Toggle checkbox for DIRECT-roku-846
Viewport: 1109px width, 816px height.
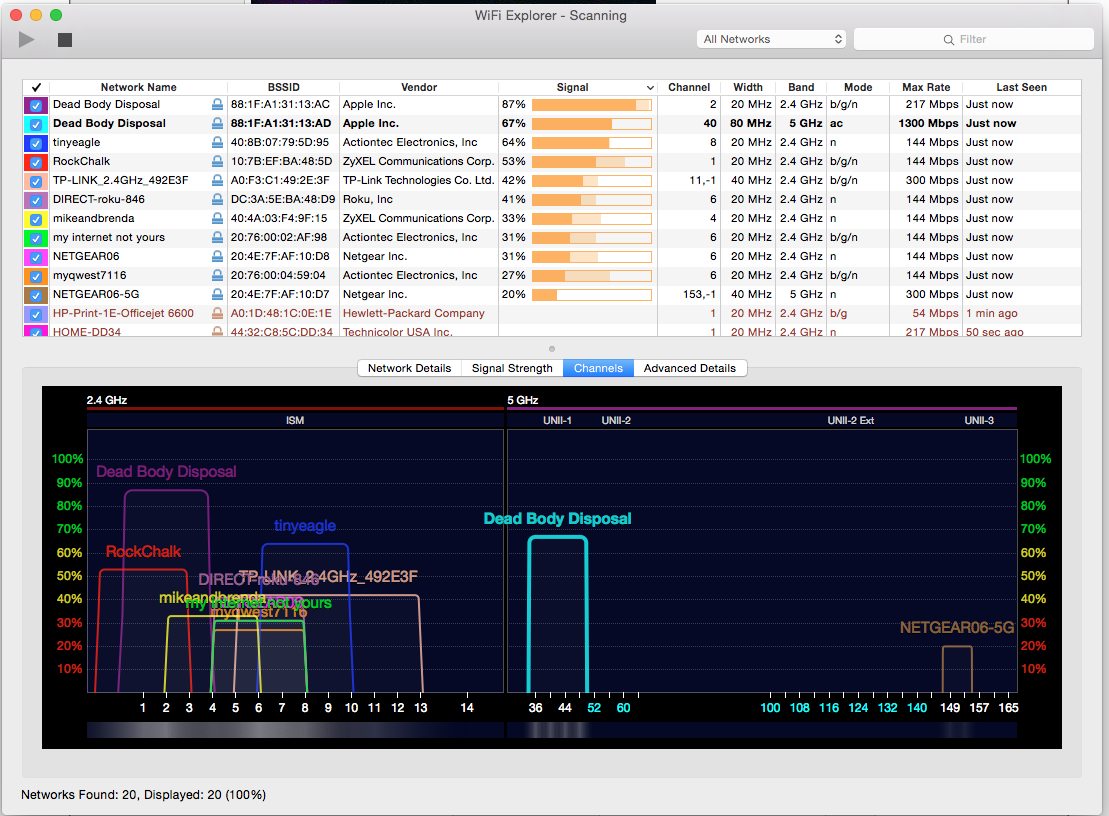pyautogui.click(x=36, y=200)
